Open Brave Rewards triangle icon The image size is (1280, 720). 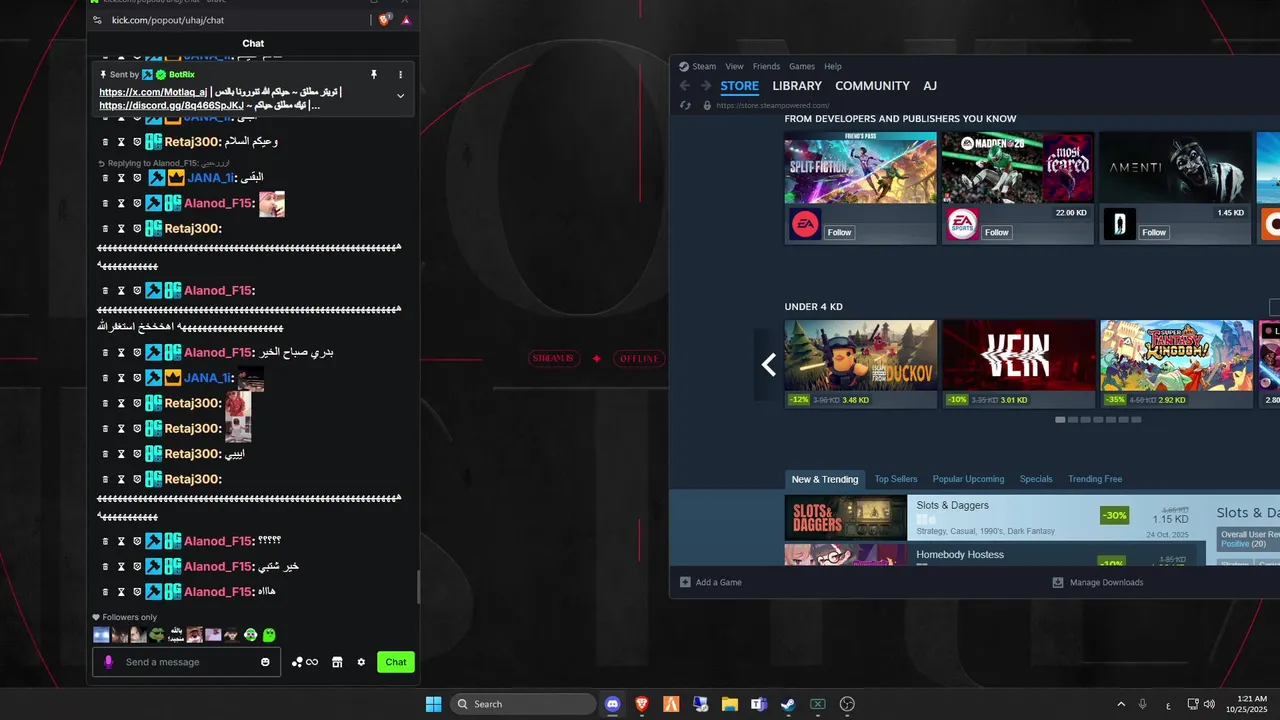coord(406,20)
